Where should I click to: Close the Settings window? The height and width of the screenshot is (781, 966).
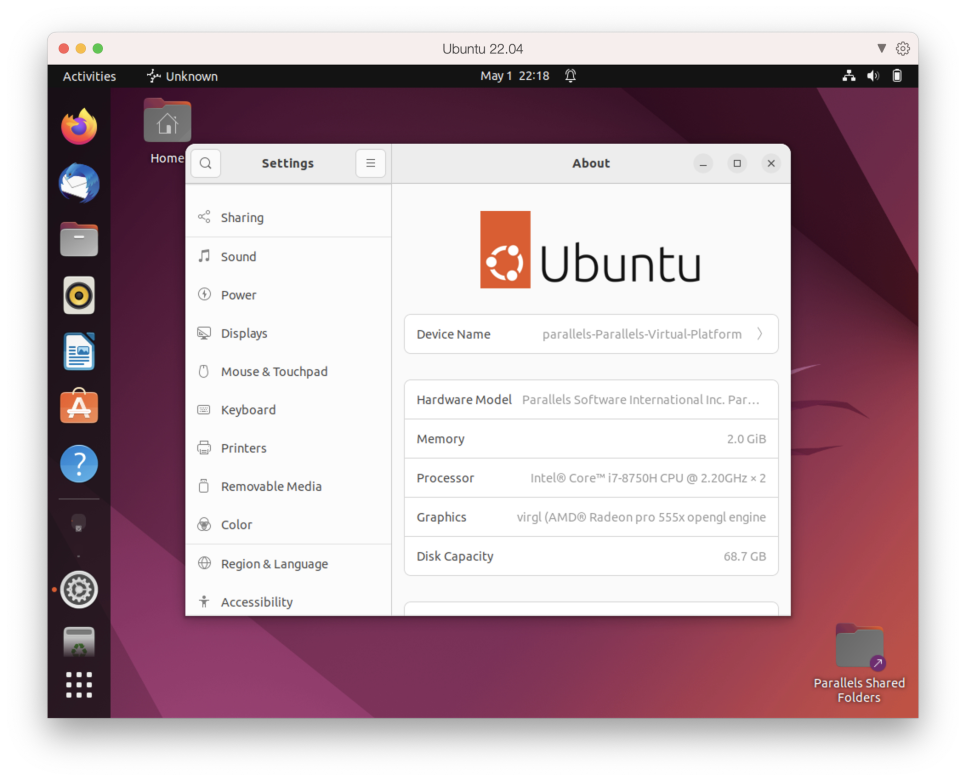tap(771, 163)
